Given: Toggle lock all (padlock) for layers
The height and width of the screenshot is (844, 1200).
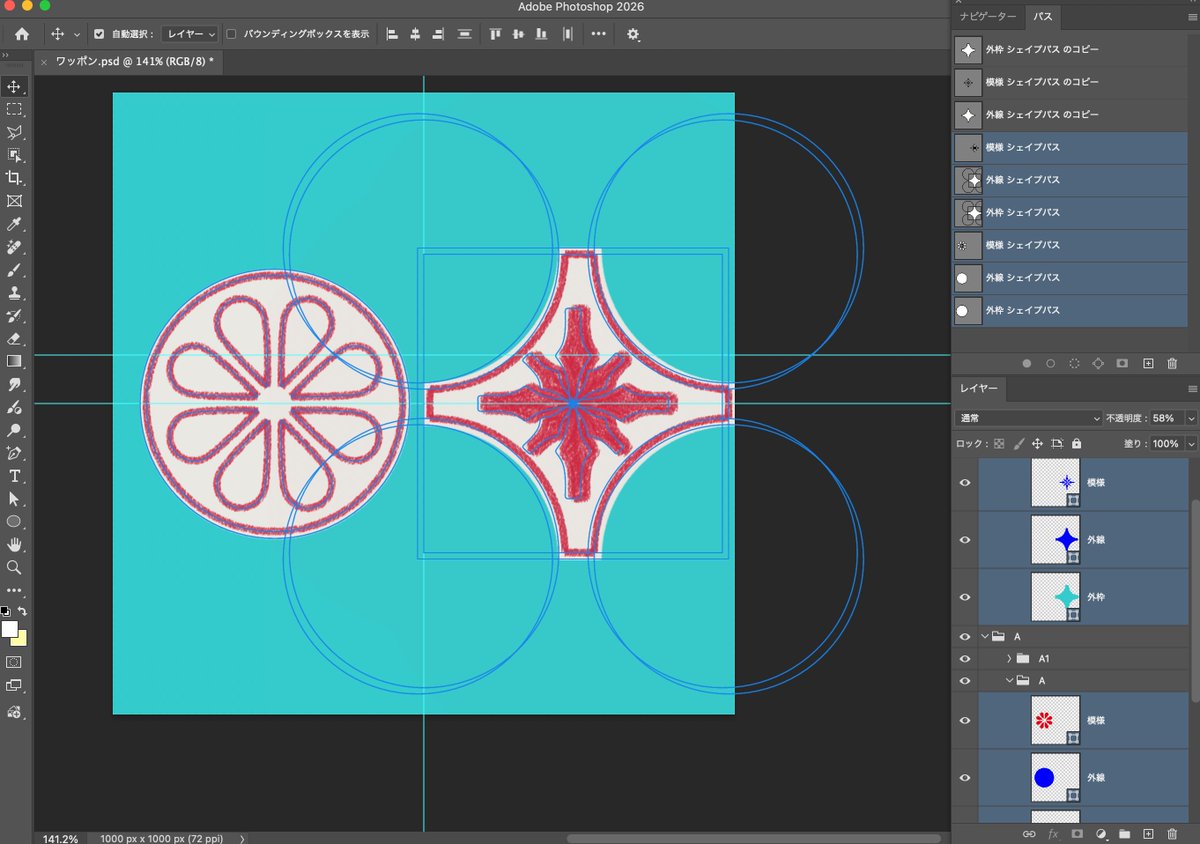Looking at the screenshot, I should tap(1076, 443).
